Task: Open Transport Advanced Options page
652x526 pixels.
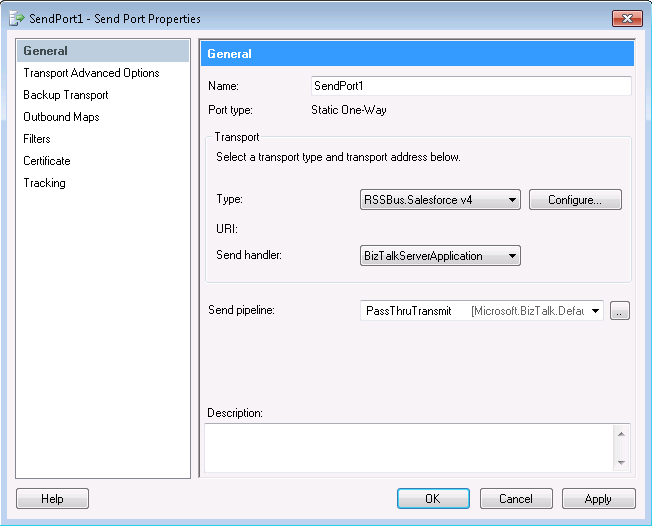Action: (x=91, y=73)
